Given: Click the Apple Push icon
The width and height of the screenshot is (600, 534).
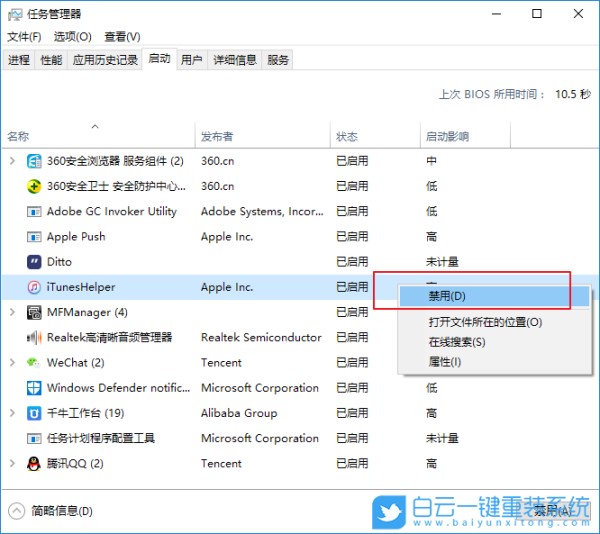Looking at the screenshot, I should pyautogui.click(x=34, y=237).
